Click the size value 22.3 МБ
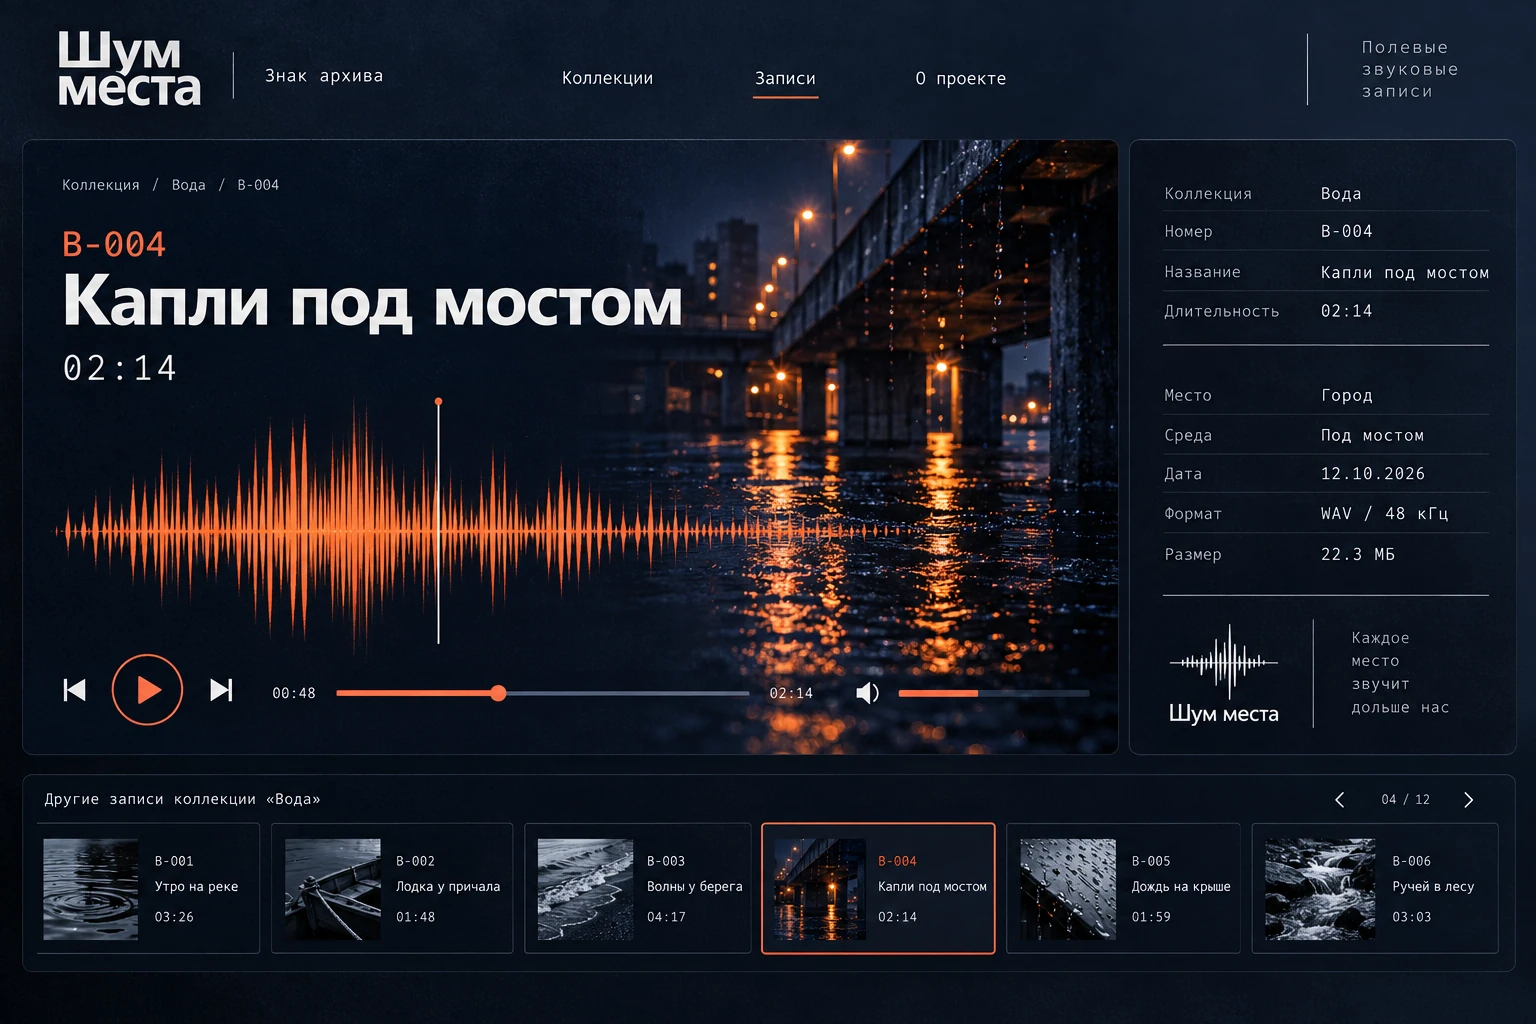The image size is (1536, 1024). pos(1358,554)
